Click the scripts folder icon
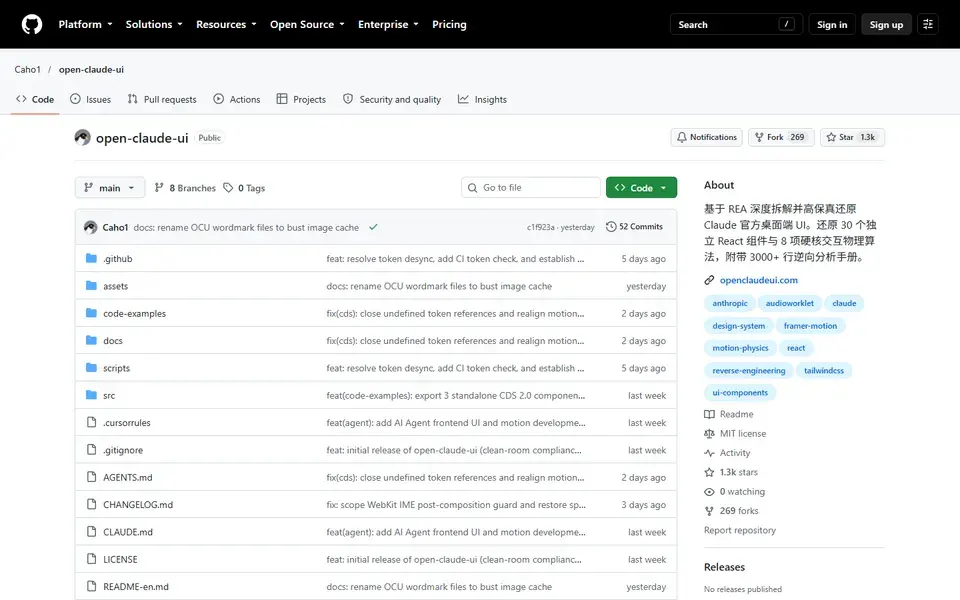The width and height of the screenshot is (960, 600). (91, 368)
